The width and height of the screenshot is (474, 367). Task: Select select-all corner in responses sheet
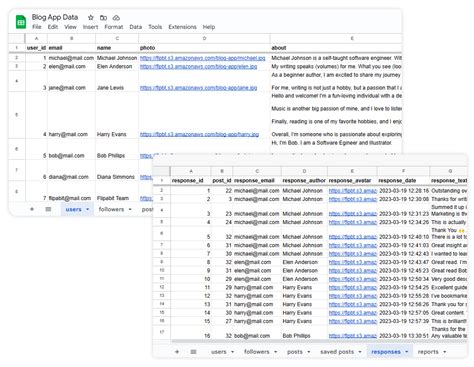pyautogui.click(x=162, y=171)
